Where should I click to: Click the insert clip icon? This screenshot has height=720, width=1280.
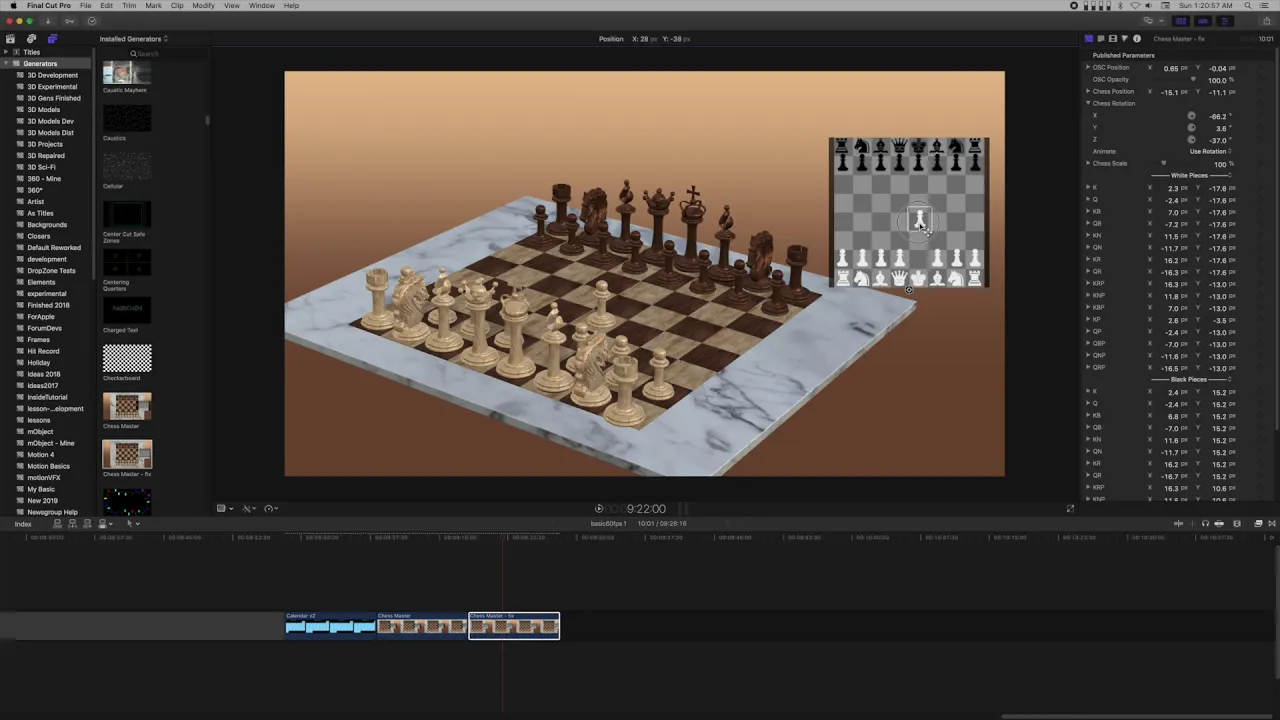pyautogui.click(x=72, y=524)
